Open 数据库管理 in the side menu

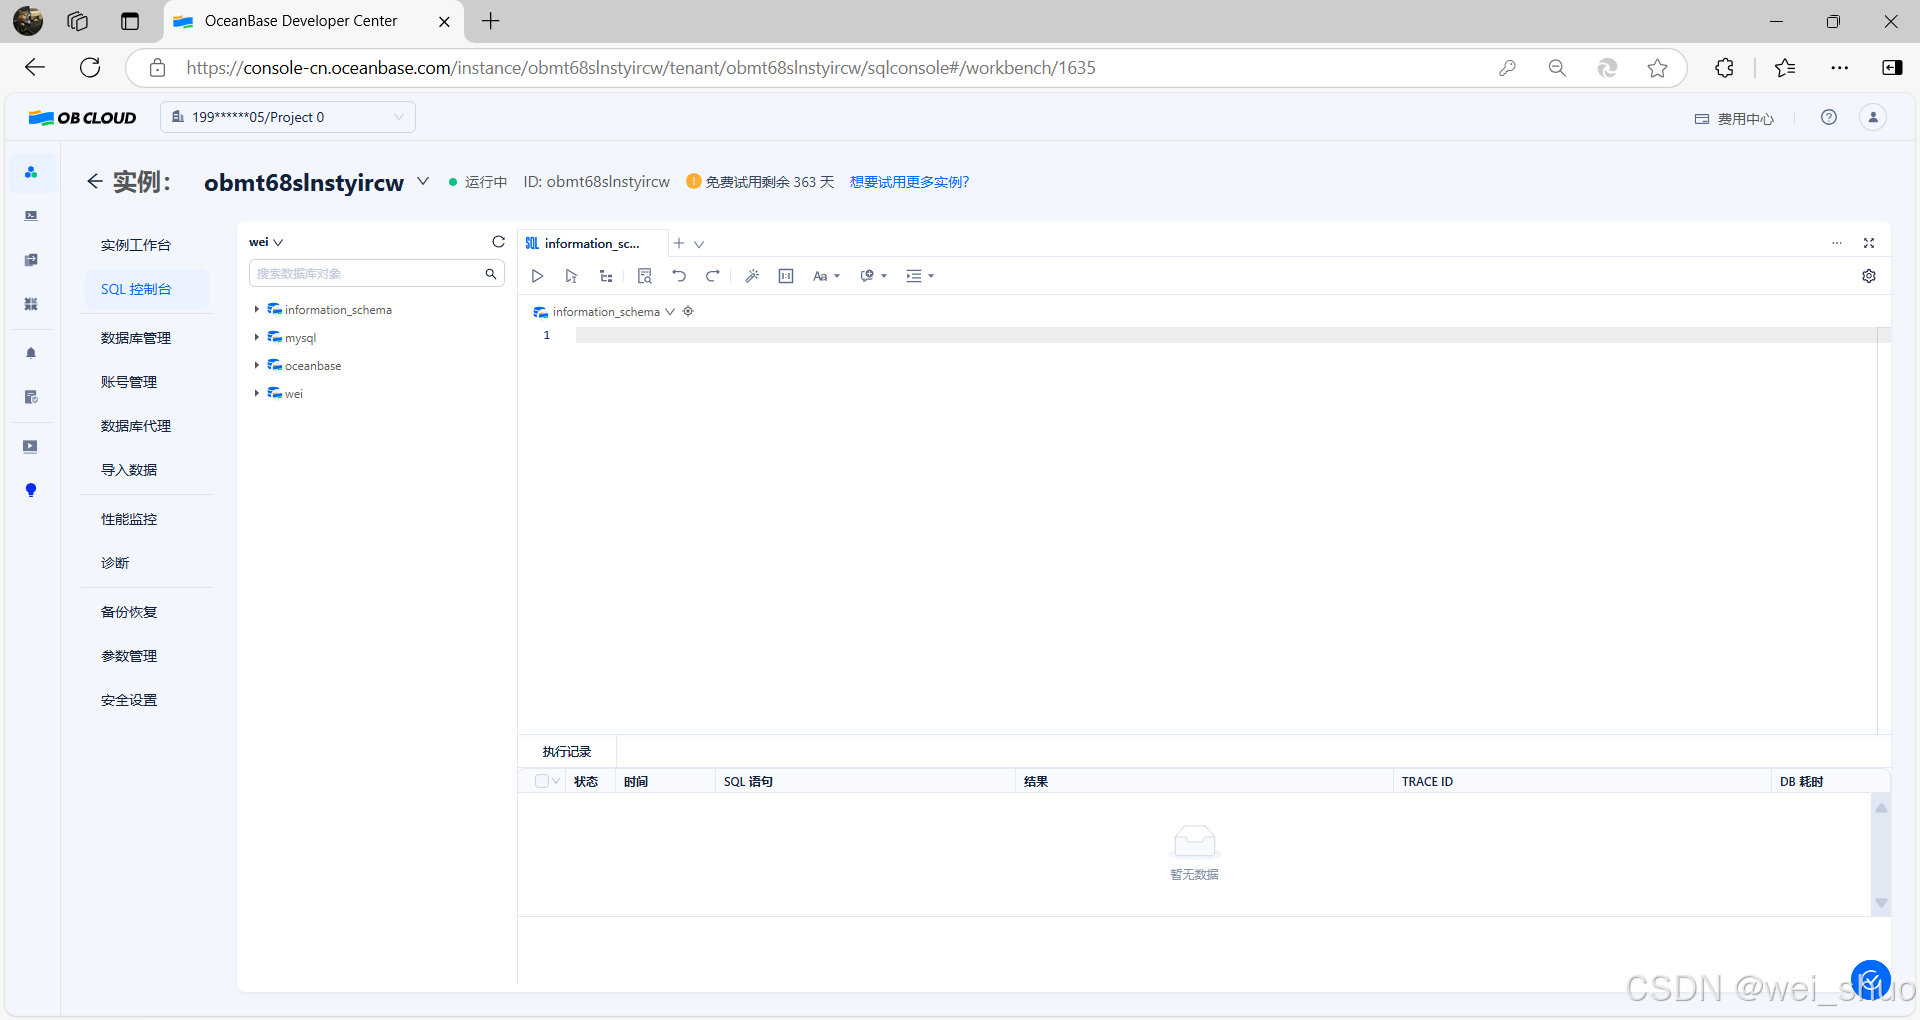coord(136,338)
